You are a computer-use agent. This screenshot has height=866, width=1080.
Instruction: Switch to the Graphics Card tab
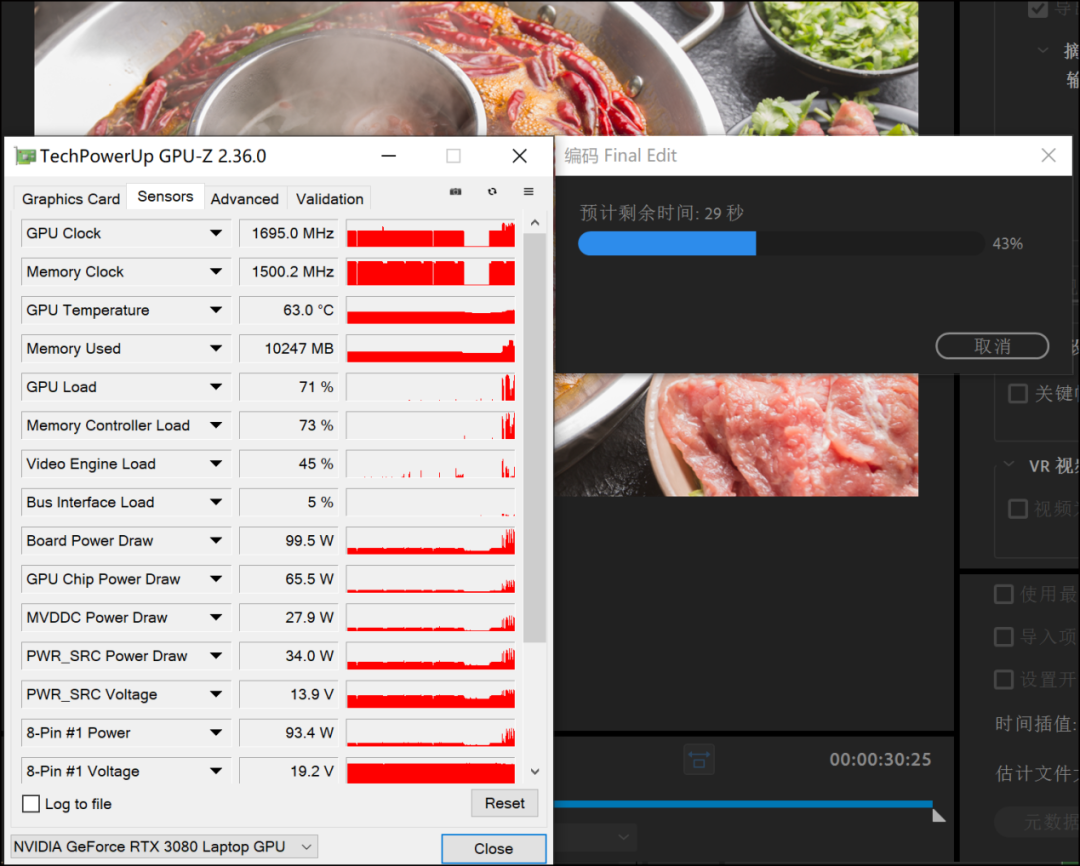[x=71, y=199]
